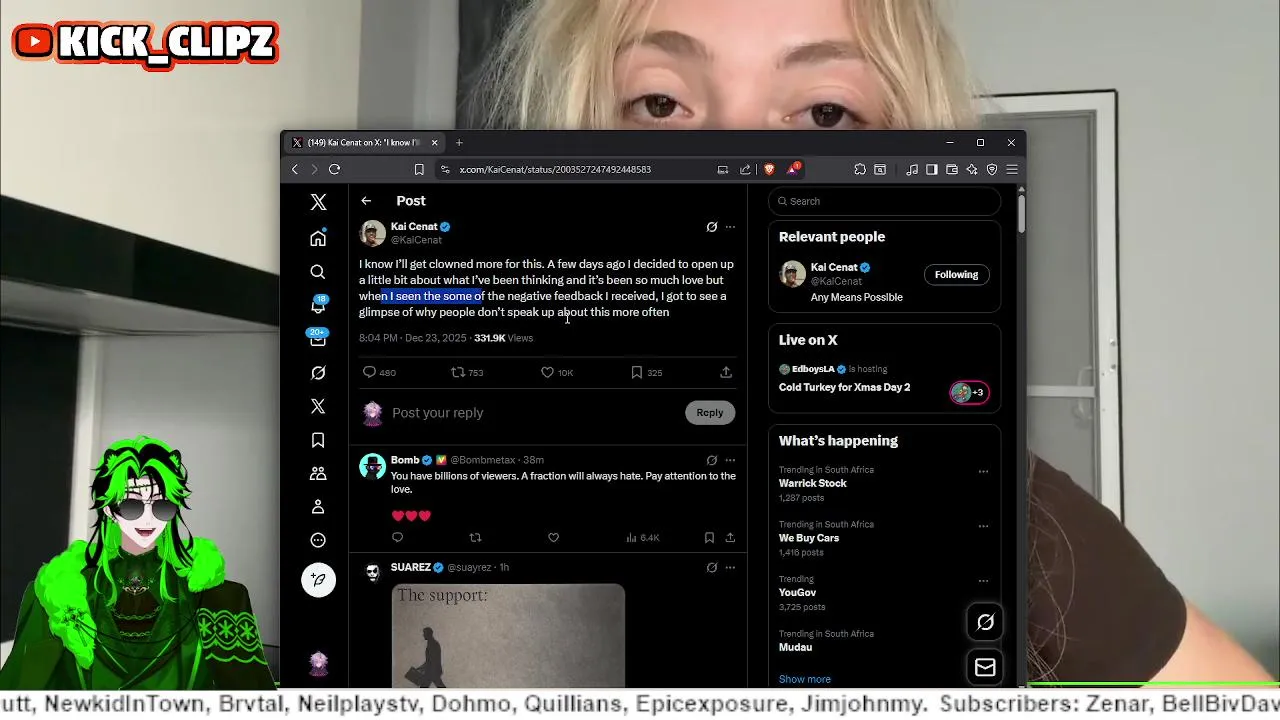Go to the Home feed icon
Viewport: 1280px width, 720px height.
pos(318,238)
